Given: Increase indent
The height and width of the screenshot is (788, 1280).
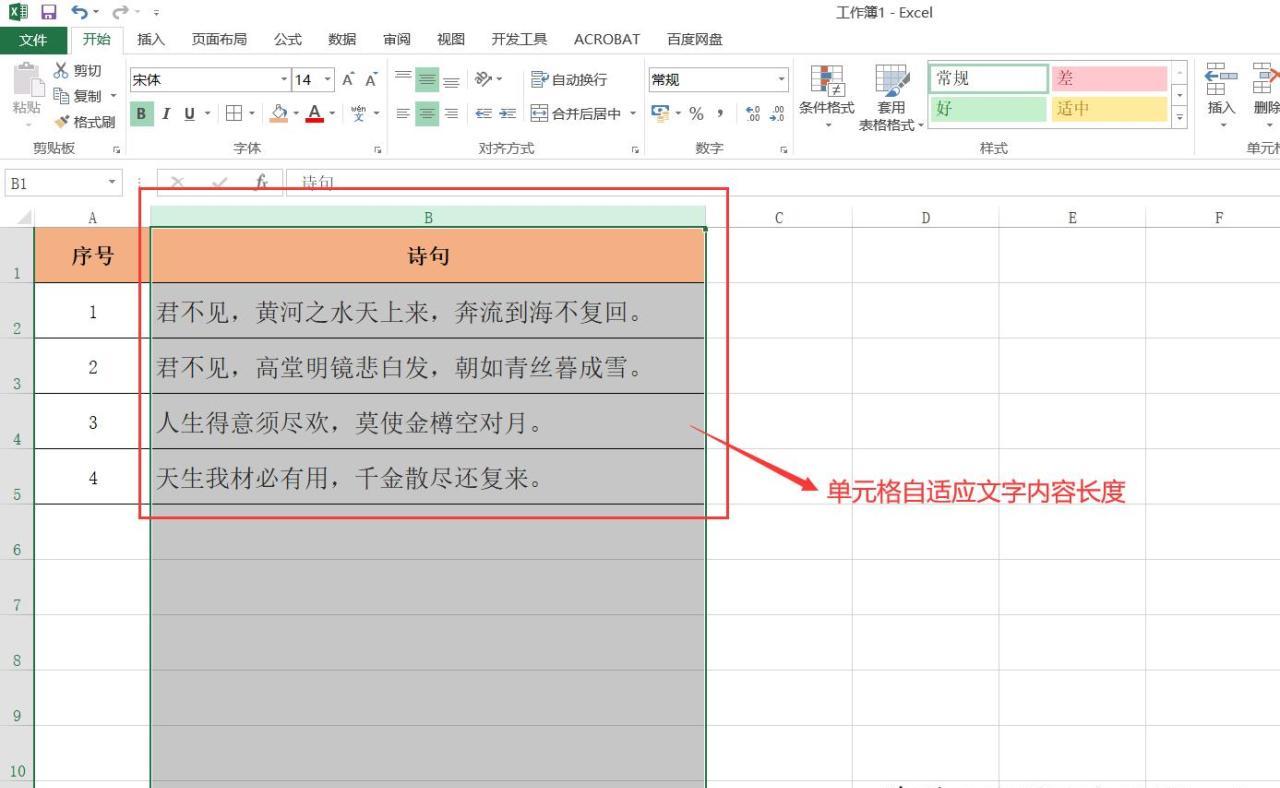Looking at the screenshot, I should tap(507, 113).
